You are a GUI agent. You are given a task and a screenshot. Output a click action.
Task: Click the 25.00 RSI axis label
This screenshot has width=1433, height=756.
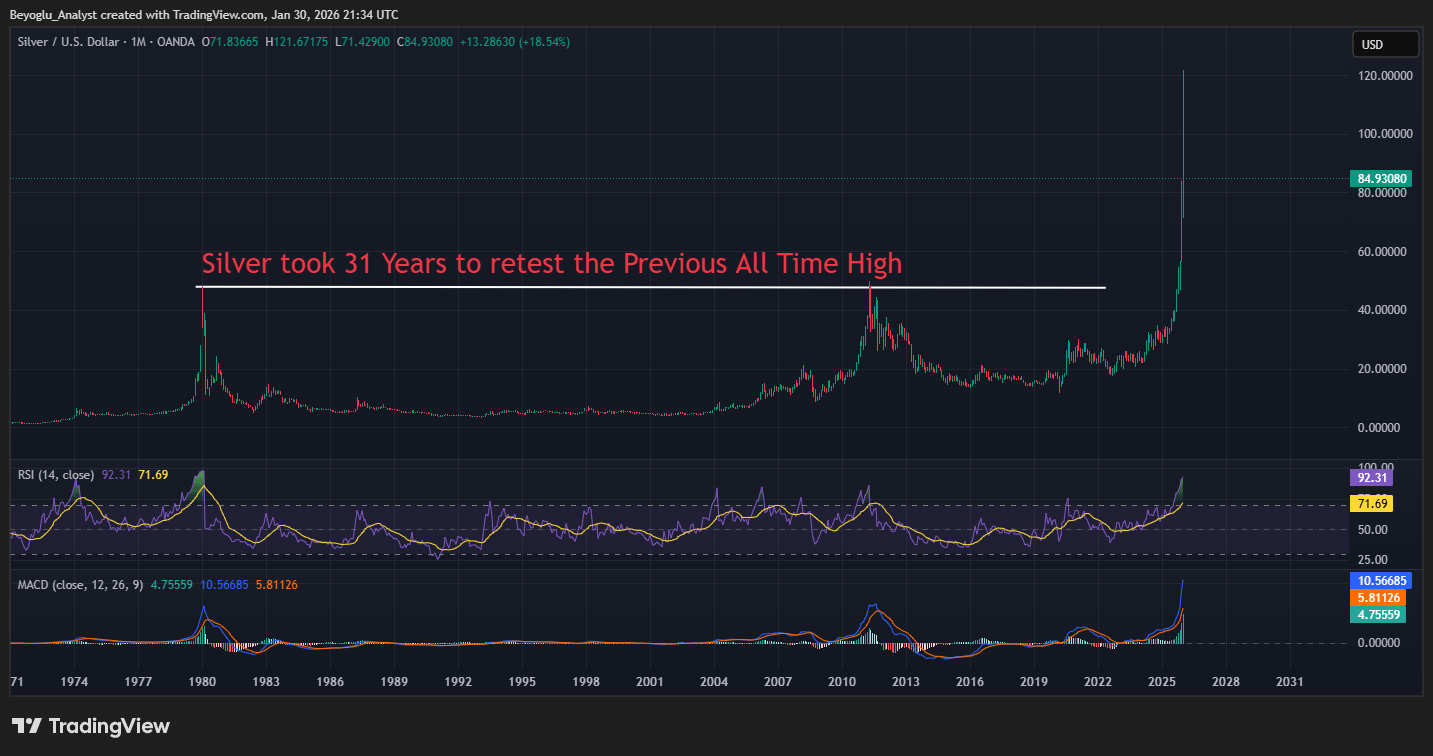[x=1370, y=560]
